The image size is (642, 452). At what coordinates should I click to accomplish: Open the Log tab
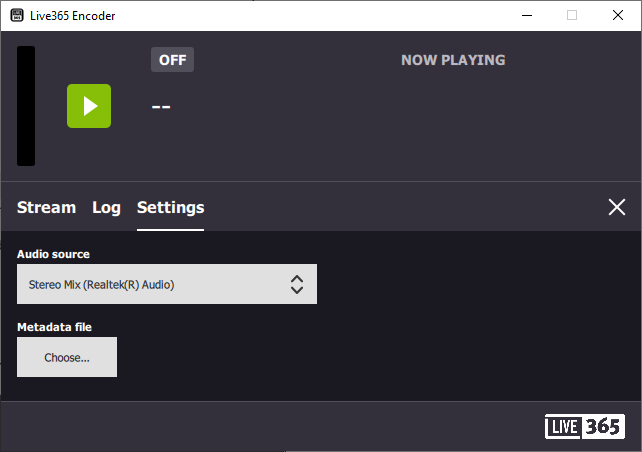point(106,207)
